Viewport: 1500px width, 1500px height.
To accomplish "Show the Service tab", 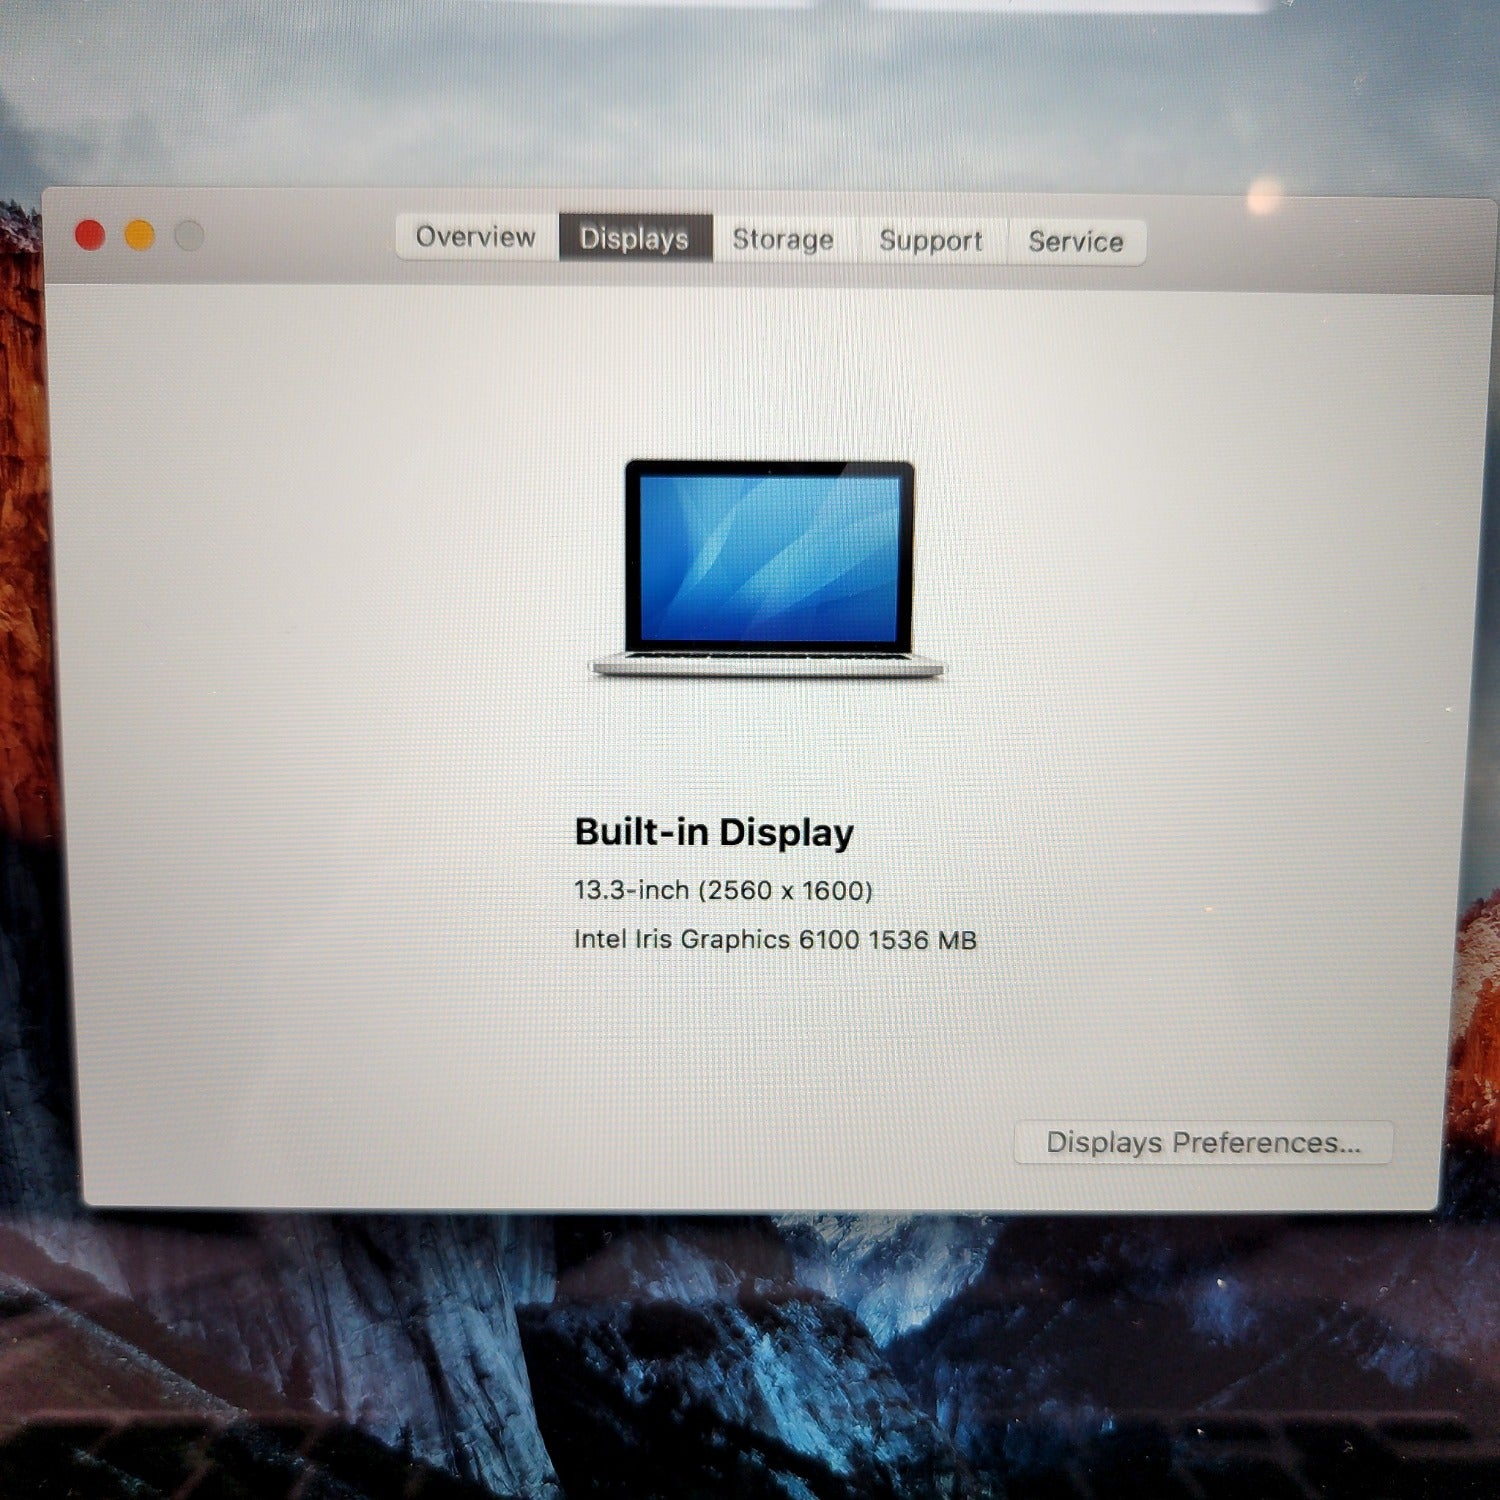I will [1076, 242].
